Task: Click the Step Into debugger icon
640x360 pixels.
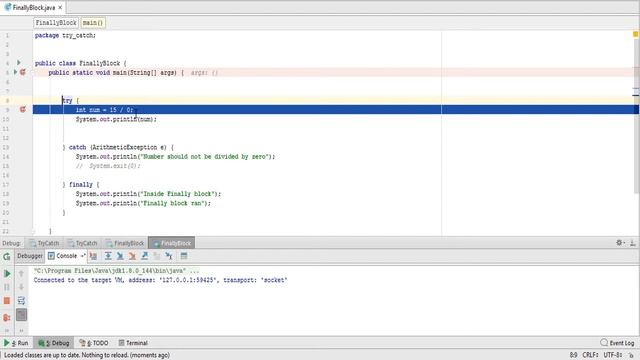Action: point(120,256)
